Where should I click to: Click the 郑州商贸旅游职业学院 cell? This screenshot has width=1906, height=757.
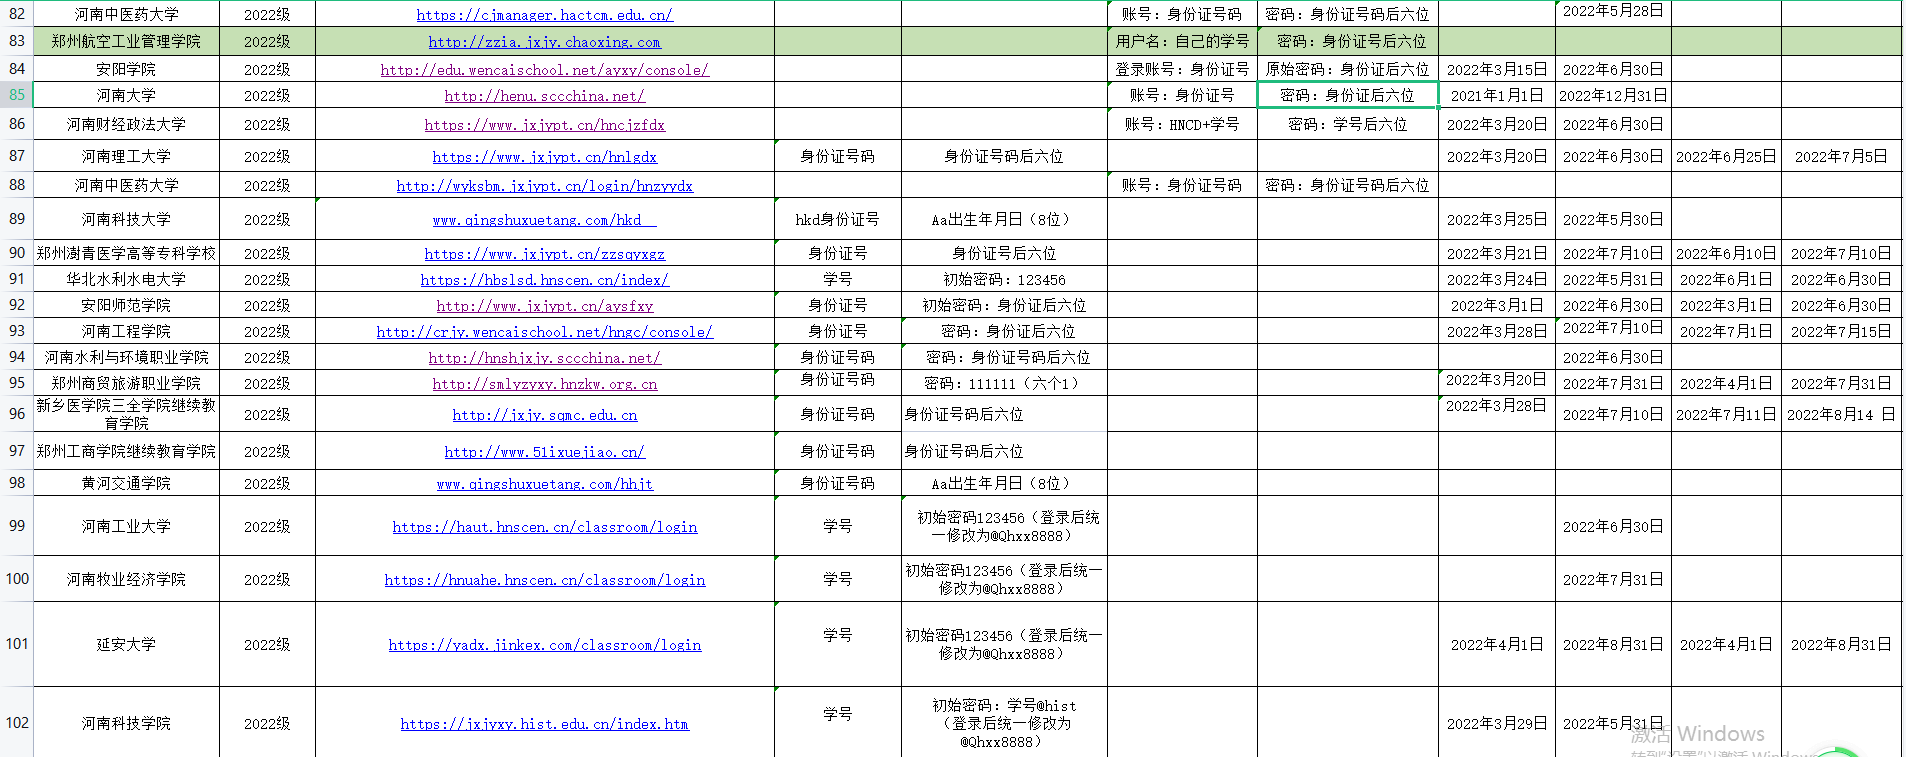pyautogui.click(x=126, y=384)
